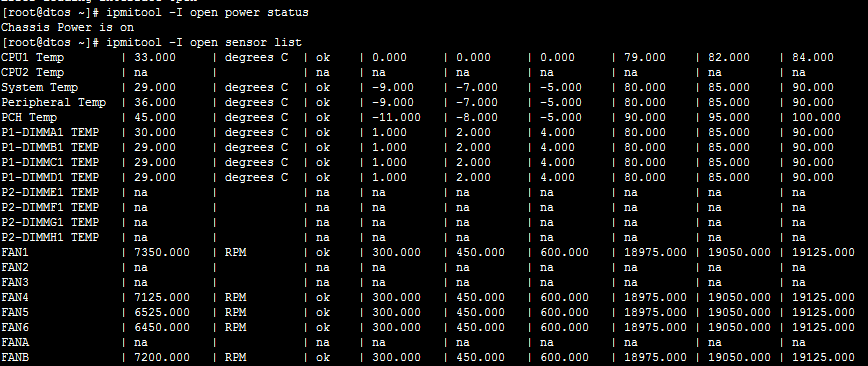Viewport: 868px width, 366px height.
Task: Click the 6450.000 reading for FAN6
Action: tap(162, 327)
